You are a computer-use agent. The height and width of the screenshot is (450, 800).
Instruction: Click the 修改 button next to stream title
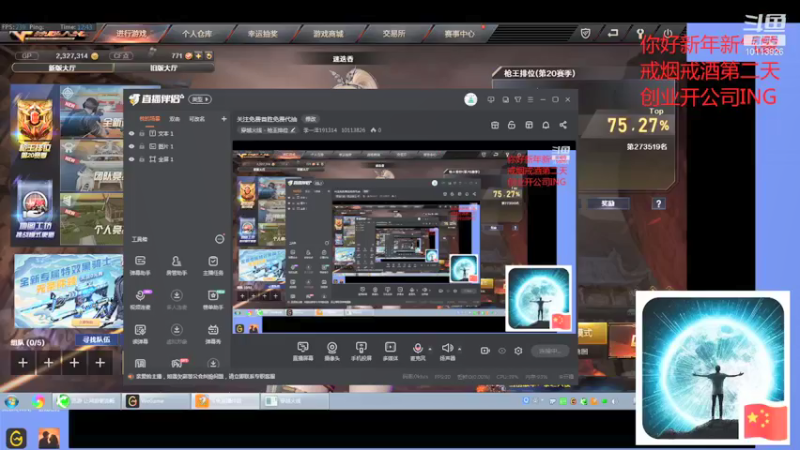(311, 119)
